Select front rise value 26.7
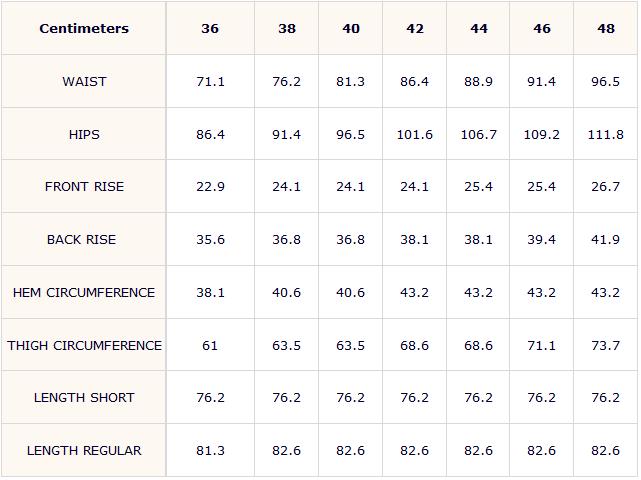The width and height of the screenshot is (641, 480). click(605, 186)
